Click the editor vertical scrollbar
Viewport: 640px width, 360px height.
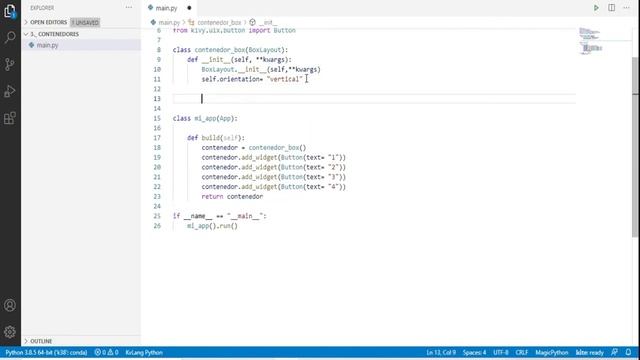(636, 147)
